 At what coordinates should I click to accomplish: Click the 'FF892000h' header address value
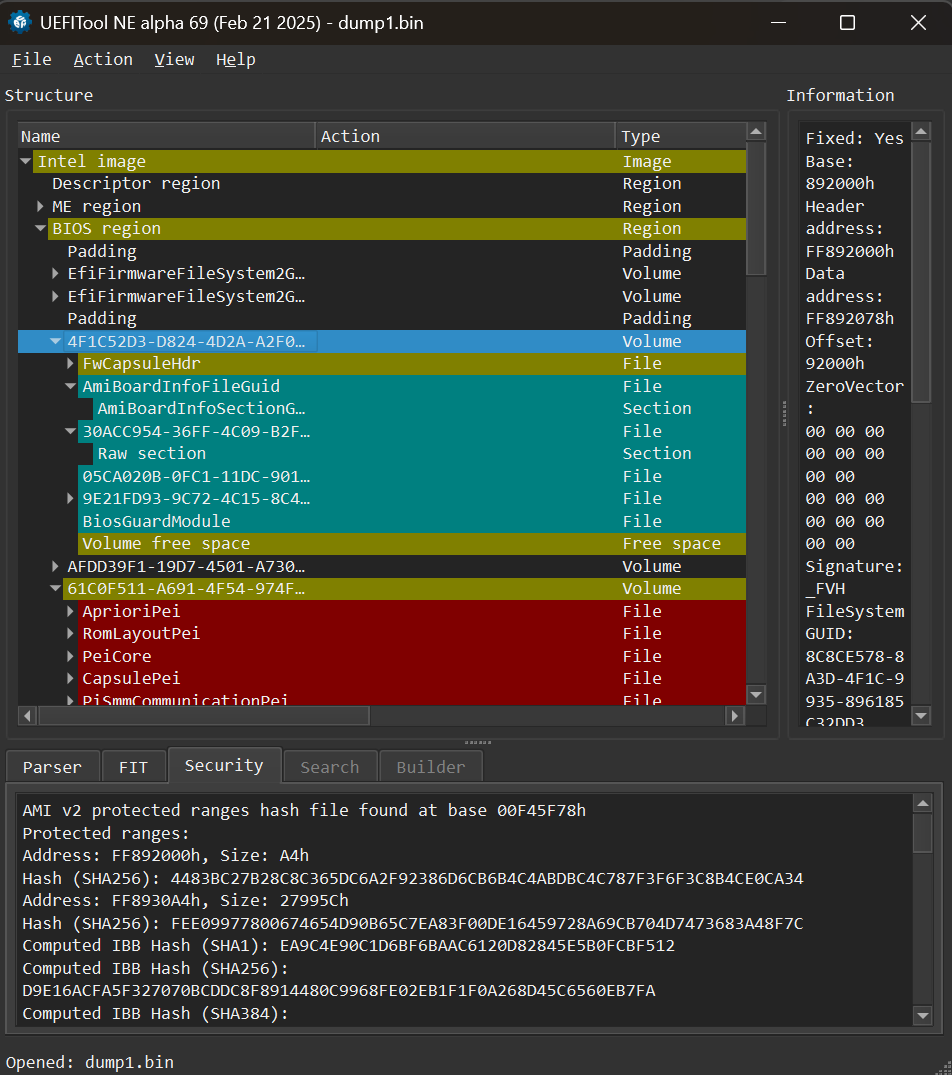850,251
